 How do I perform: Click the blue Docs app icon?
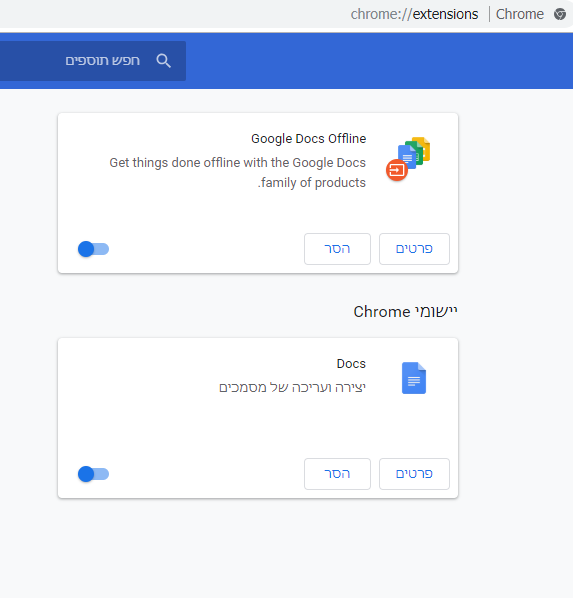tap(414, 378)
